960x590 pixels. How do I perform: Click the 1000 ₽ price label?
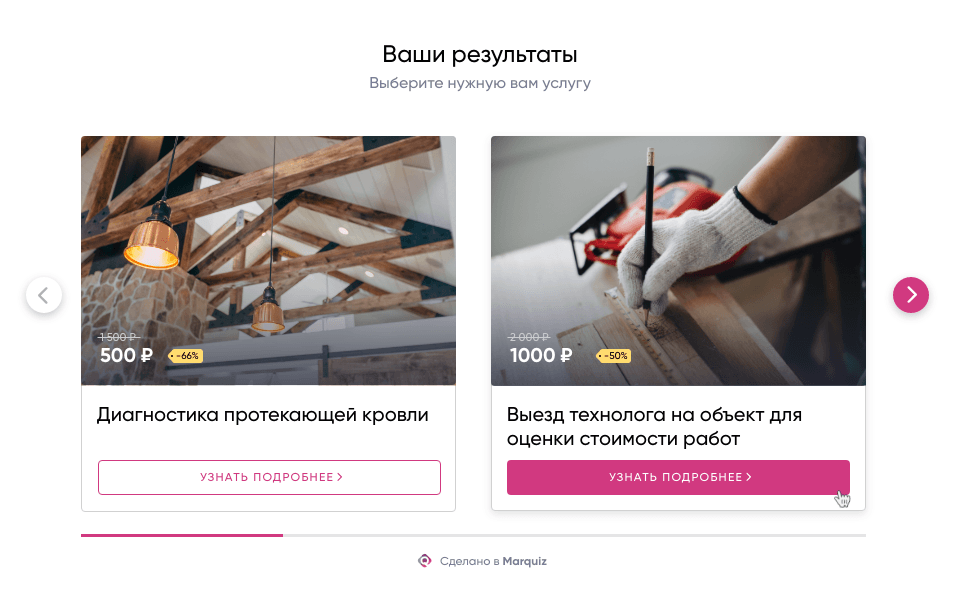point(541,355)
